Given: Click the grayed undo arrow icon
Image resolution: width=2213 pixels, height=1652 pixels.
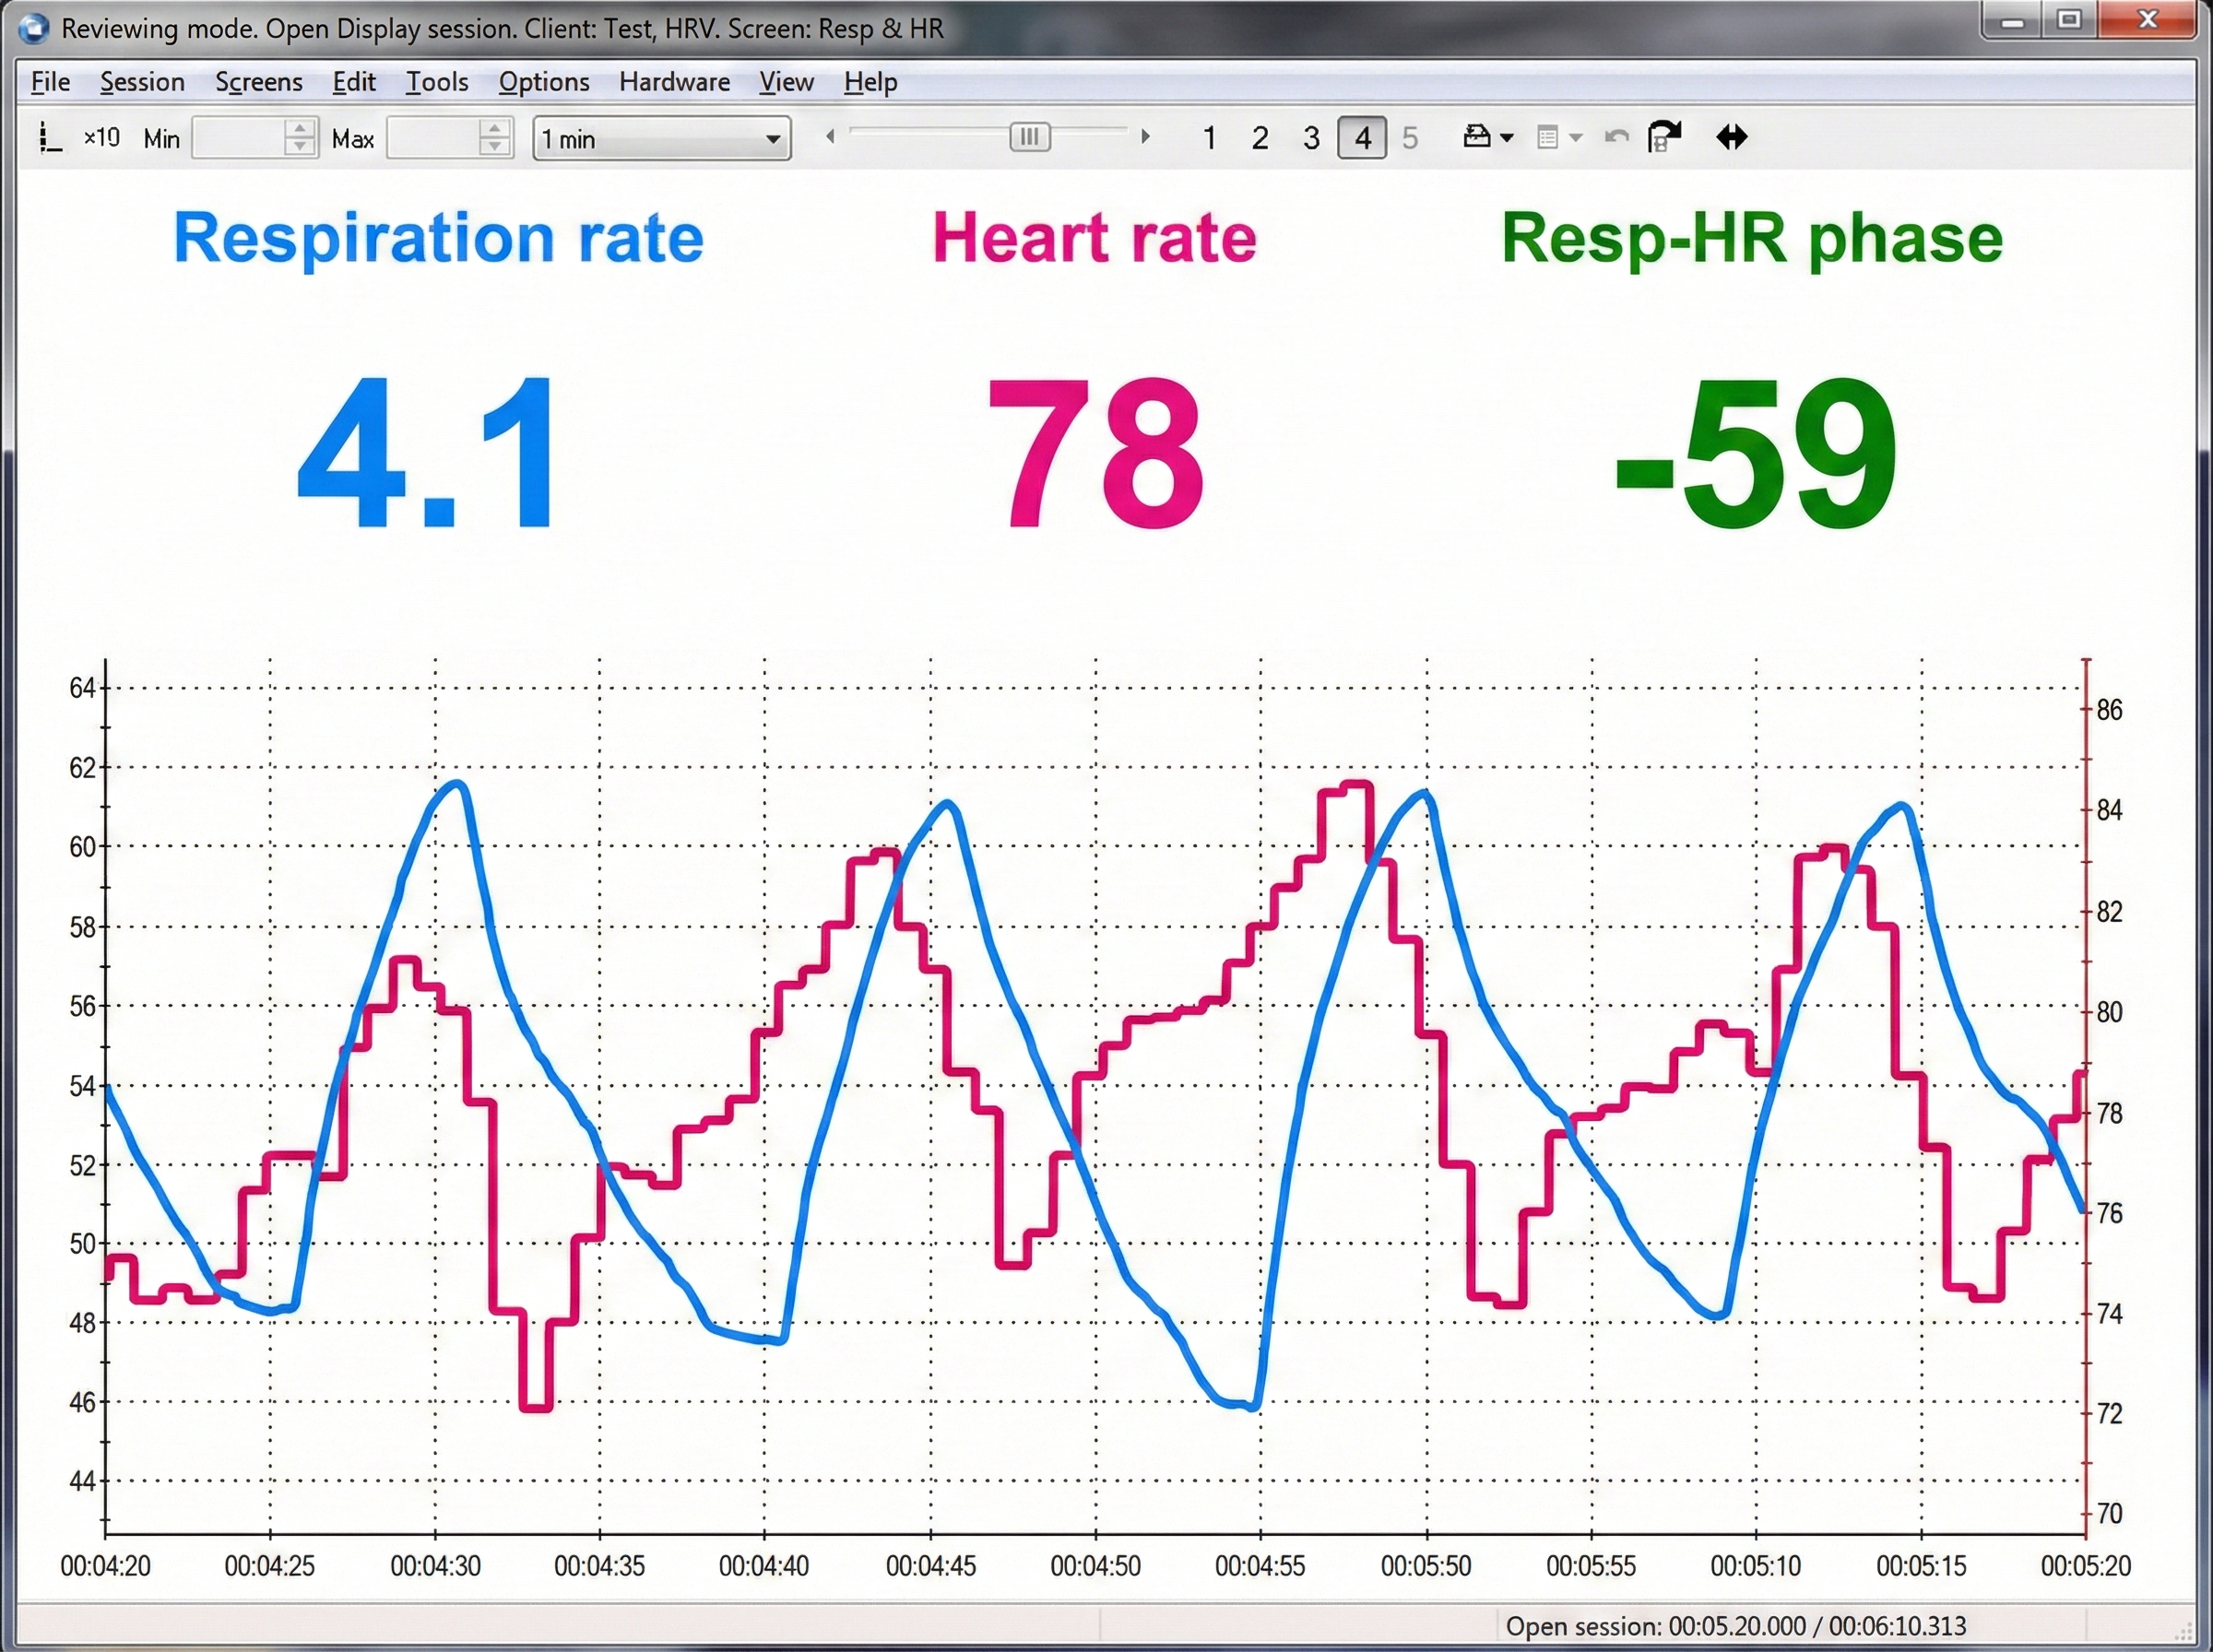Looking at the screenshot, I should coord(1616,137).
